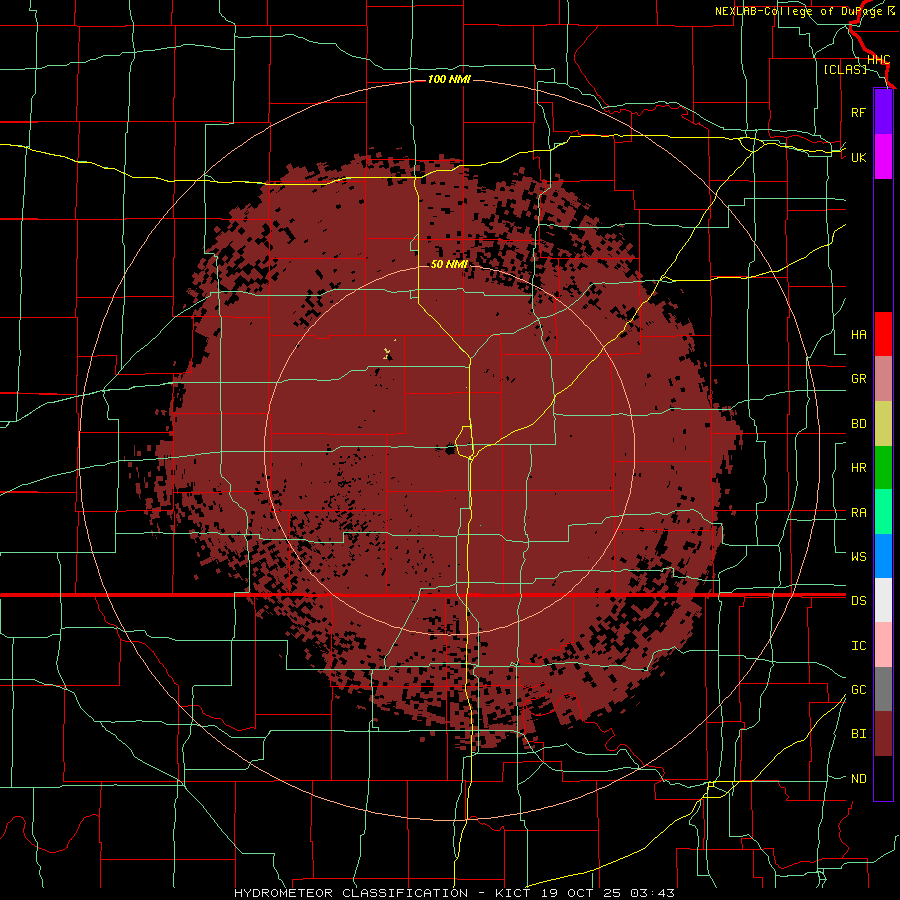Select the IC light pink swatch
900x900 pixels.
[883, 645]
